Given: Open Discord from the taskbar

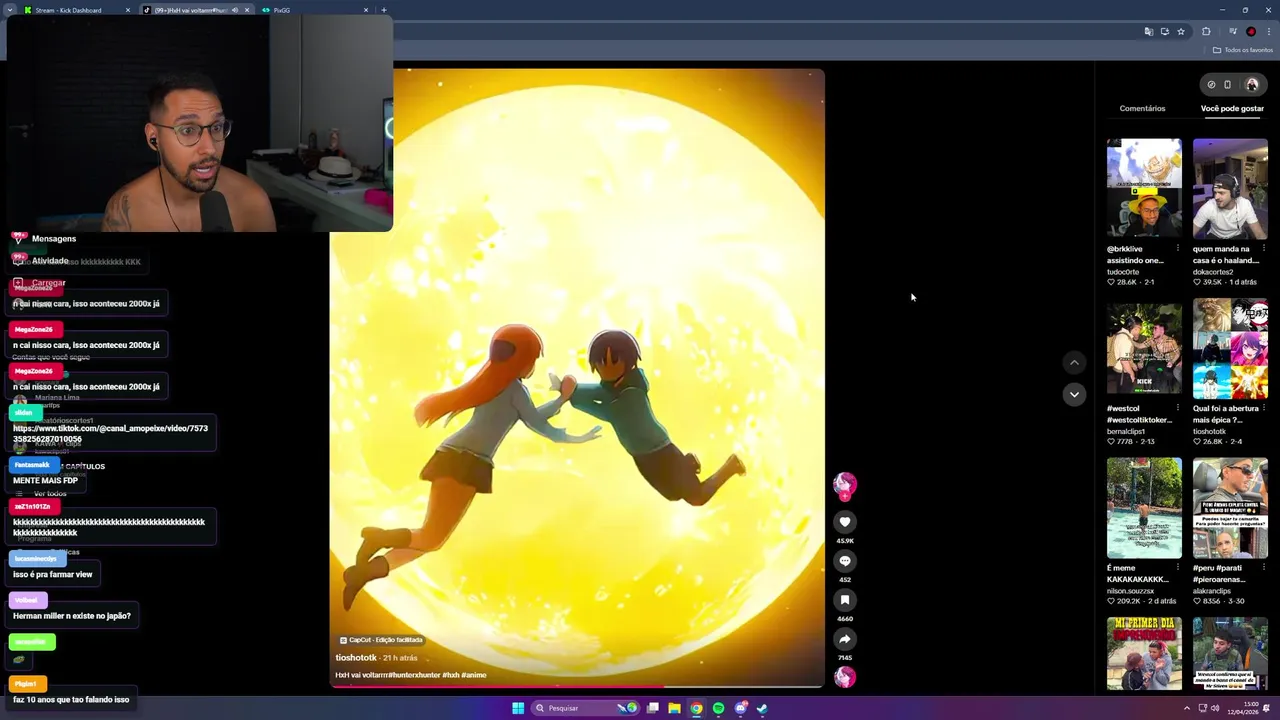Looking at the screenshot, I should (x=740, y=708).
